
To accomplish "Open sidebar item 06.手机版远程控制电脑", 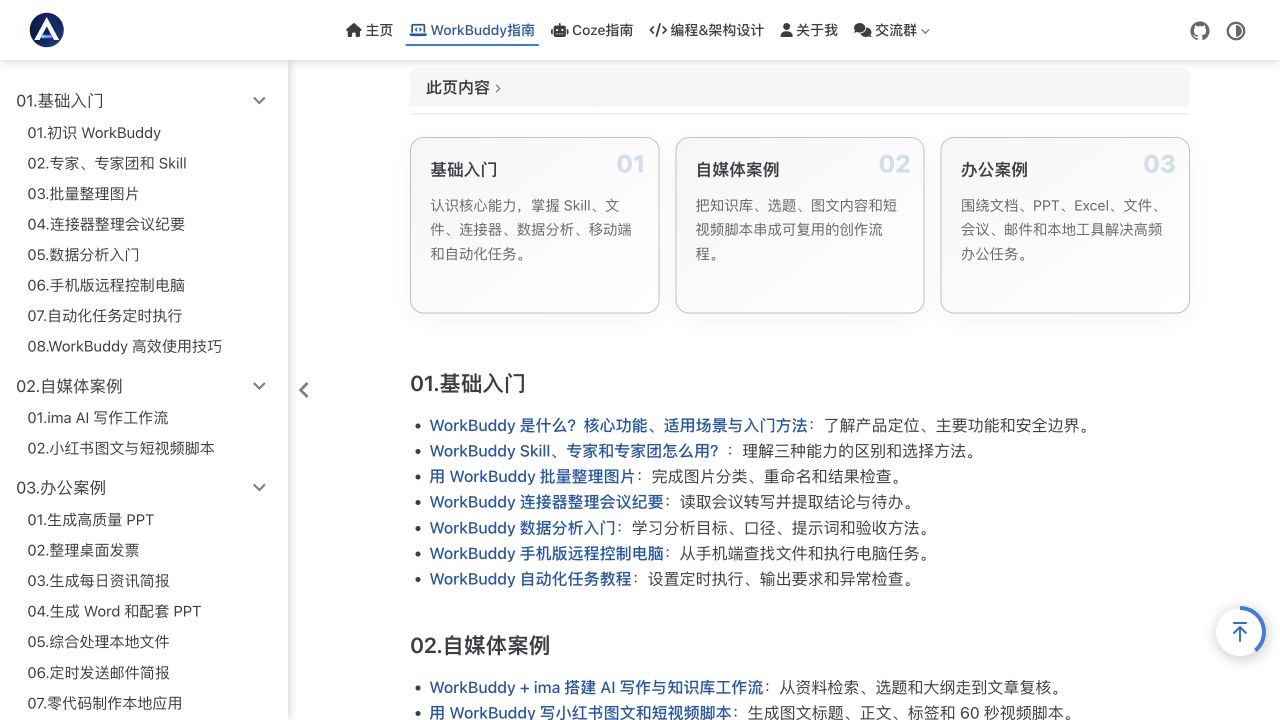I will point(106,285).
